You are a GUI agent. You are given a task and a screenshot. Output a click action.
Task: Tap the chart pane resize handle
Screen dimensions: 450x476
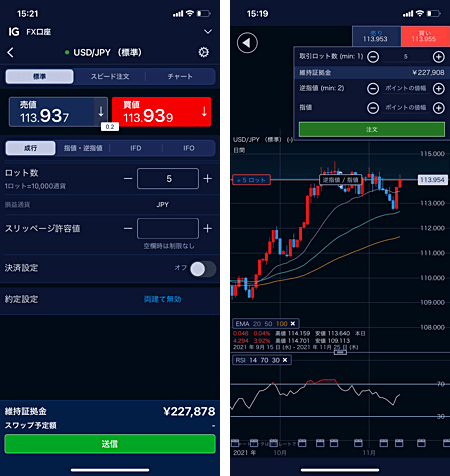tap(340, 352)
